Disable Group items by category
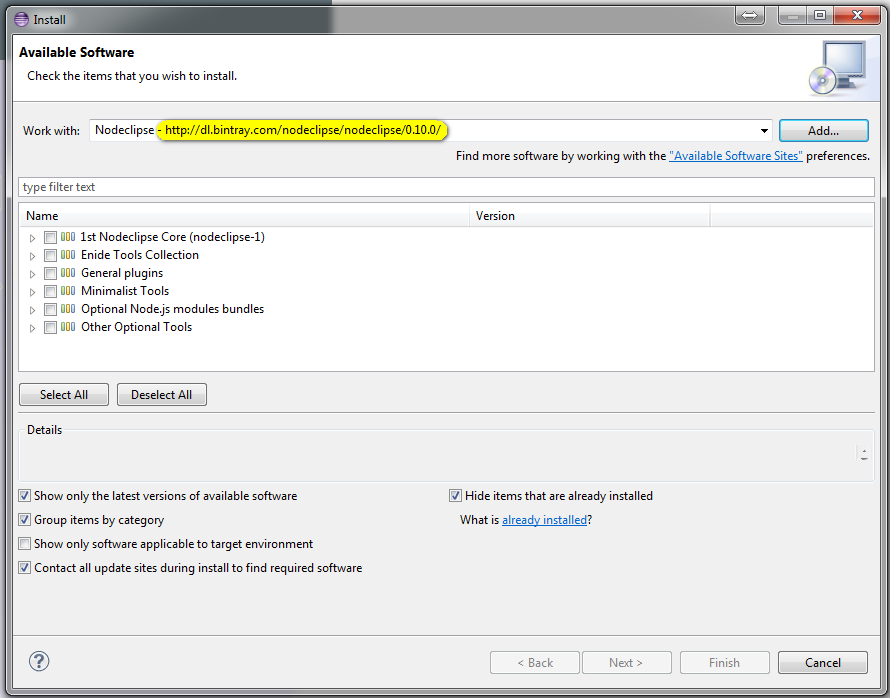Screen dimensions: 890x698 [x=25, y=520]
